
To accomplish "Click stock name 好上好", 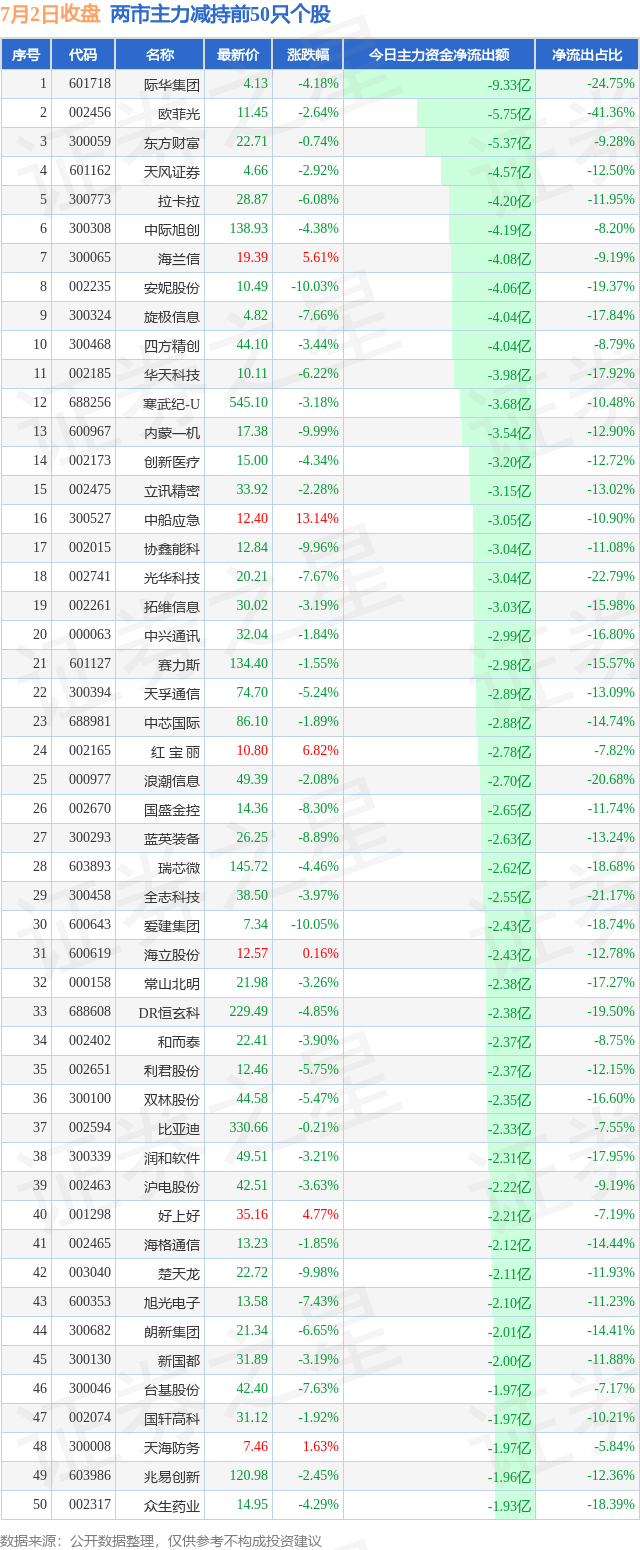I will [x=179, y=1215].
